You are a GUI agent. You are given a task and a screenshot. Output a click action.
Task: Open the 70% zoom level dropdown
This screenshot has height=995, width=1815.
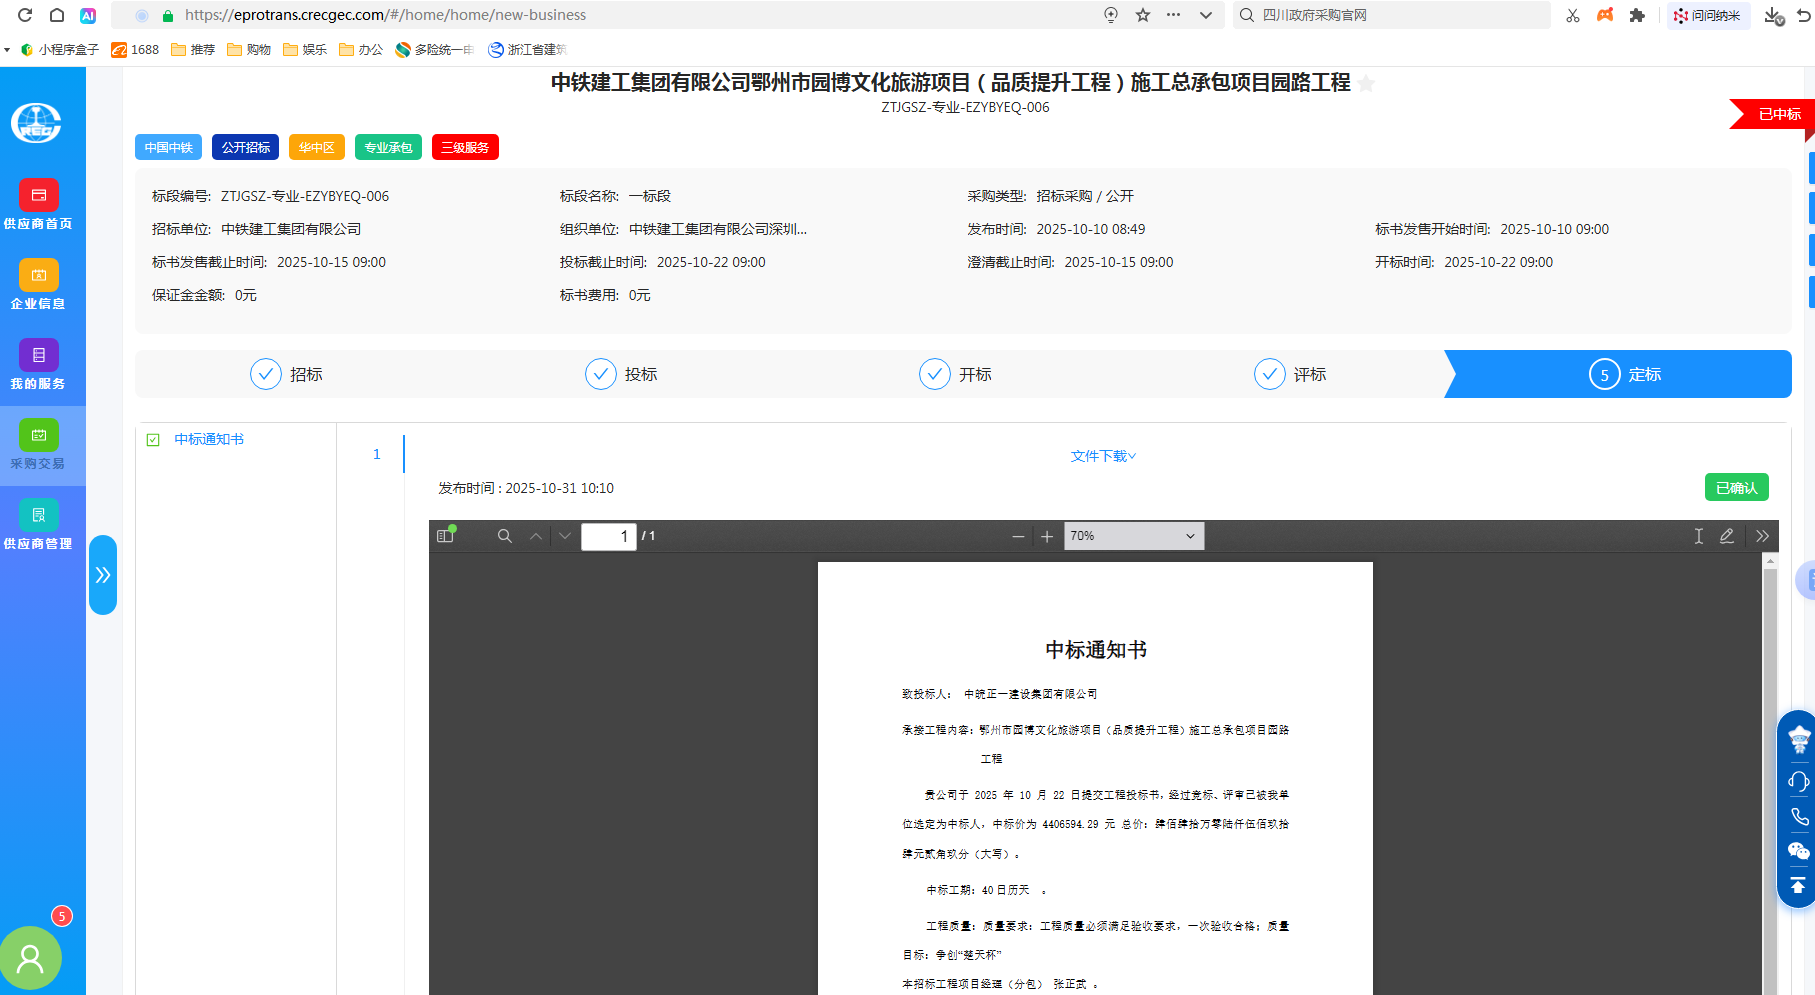coord(1133,536)
